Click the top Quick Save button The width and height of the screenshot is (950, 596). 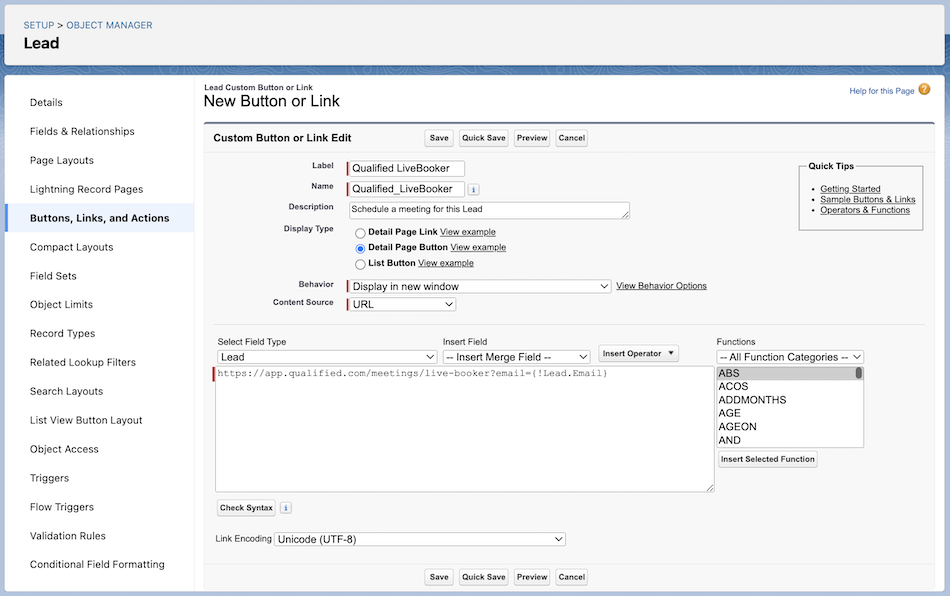[x=483, y=138]
